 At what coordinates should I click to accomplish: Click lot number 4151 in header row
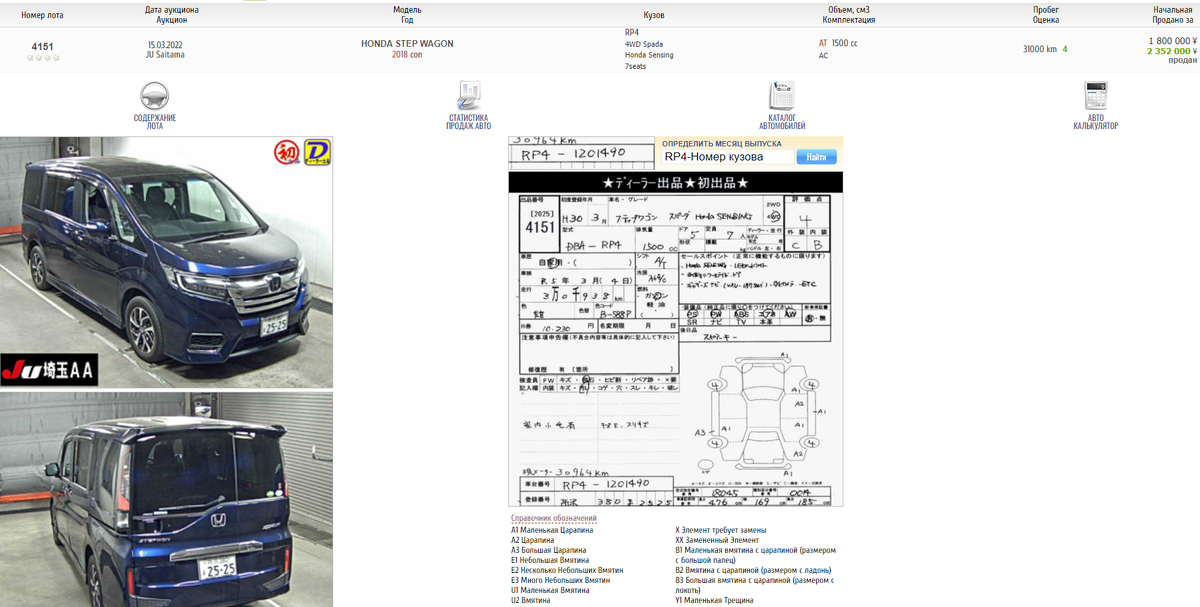click(x=42, y=47)
